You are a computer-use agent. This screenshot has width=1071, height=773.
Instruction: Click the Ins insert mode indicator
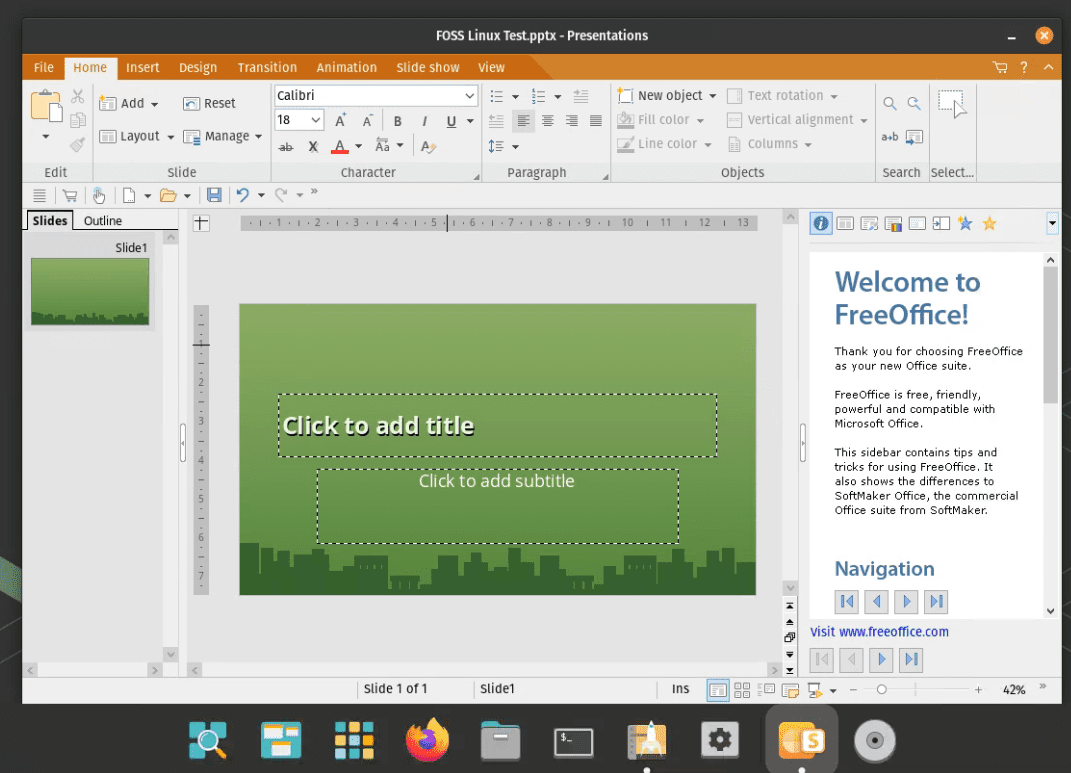pyautogui.click(x=680, y=689)
